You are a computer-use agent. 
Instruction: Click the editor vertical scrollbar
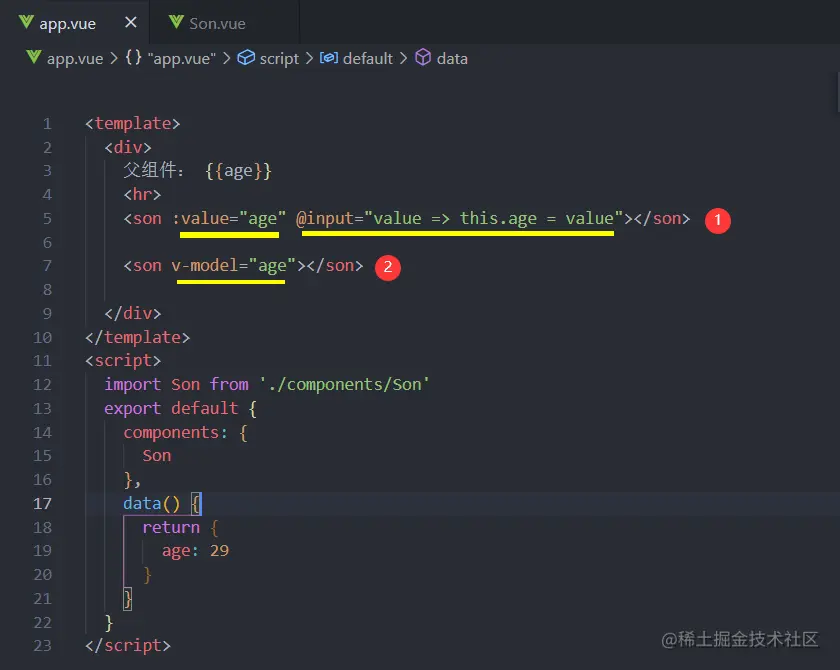837,92
